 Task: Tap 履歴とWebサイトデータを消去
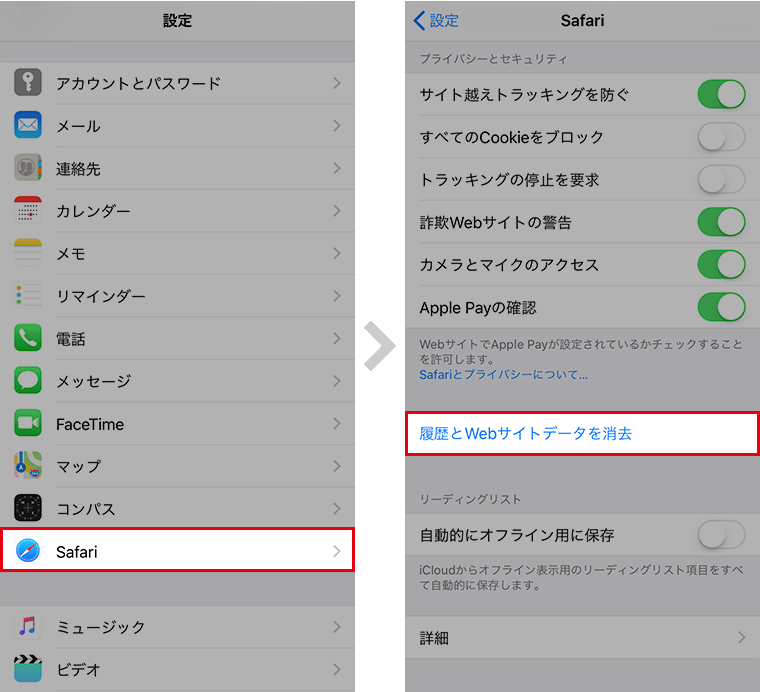point(525,433)
